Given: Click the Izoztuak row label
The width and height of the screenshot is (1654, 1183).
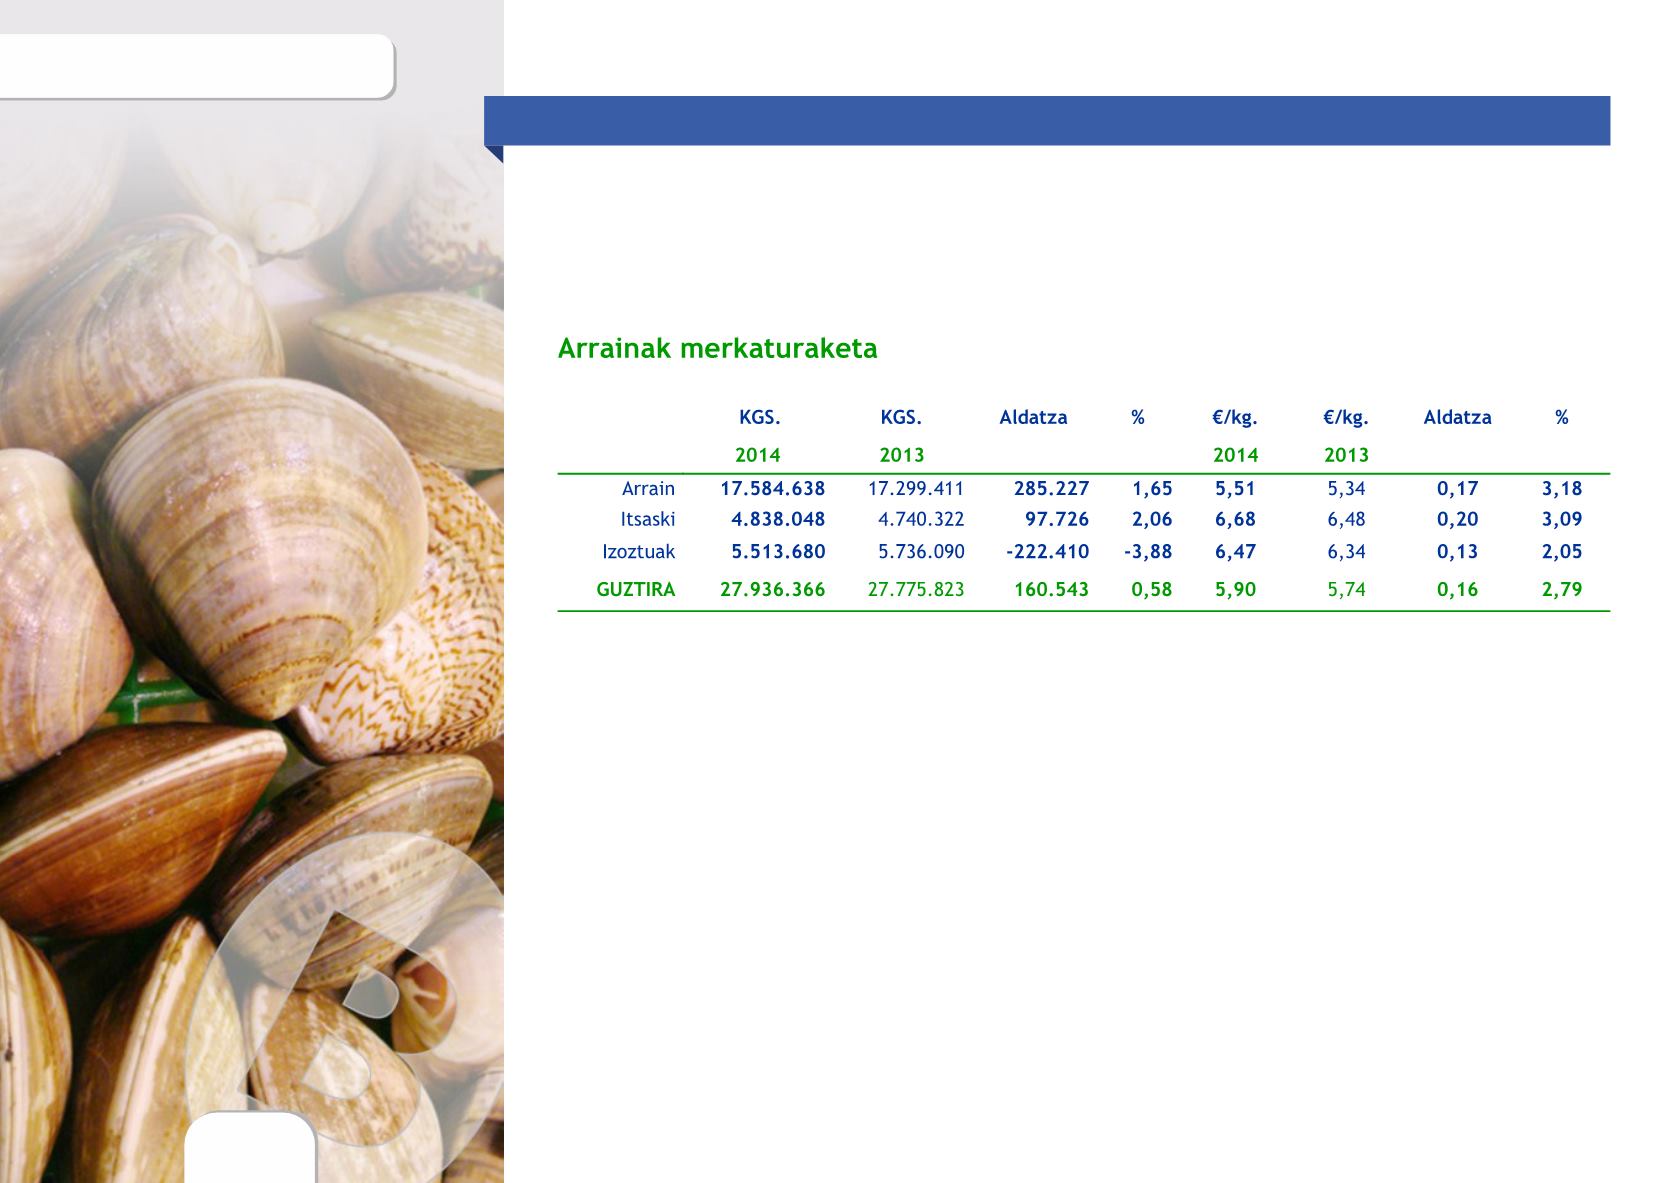Looking at the screenshot, I should point(638,551).
